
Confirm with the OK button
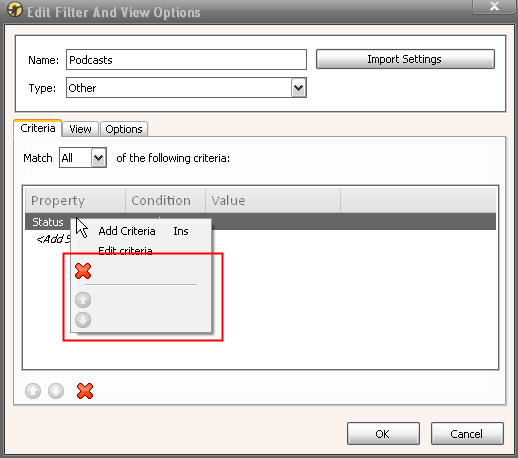click(x=383, y=434)
